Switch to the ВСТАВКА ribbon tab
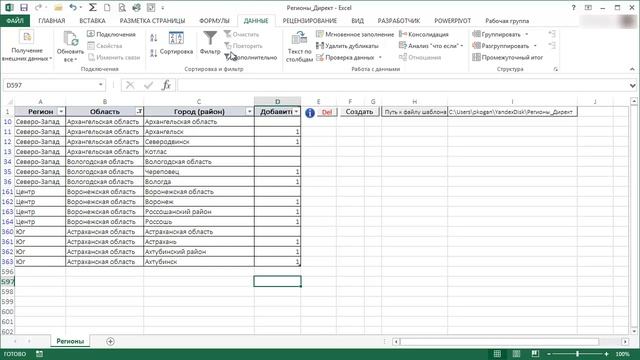This screenshot has height=360, width=640. click(92, 20)
